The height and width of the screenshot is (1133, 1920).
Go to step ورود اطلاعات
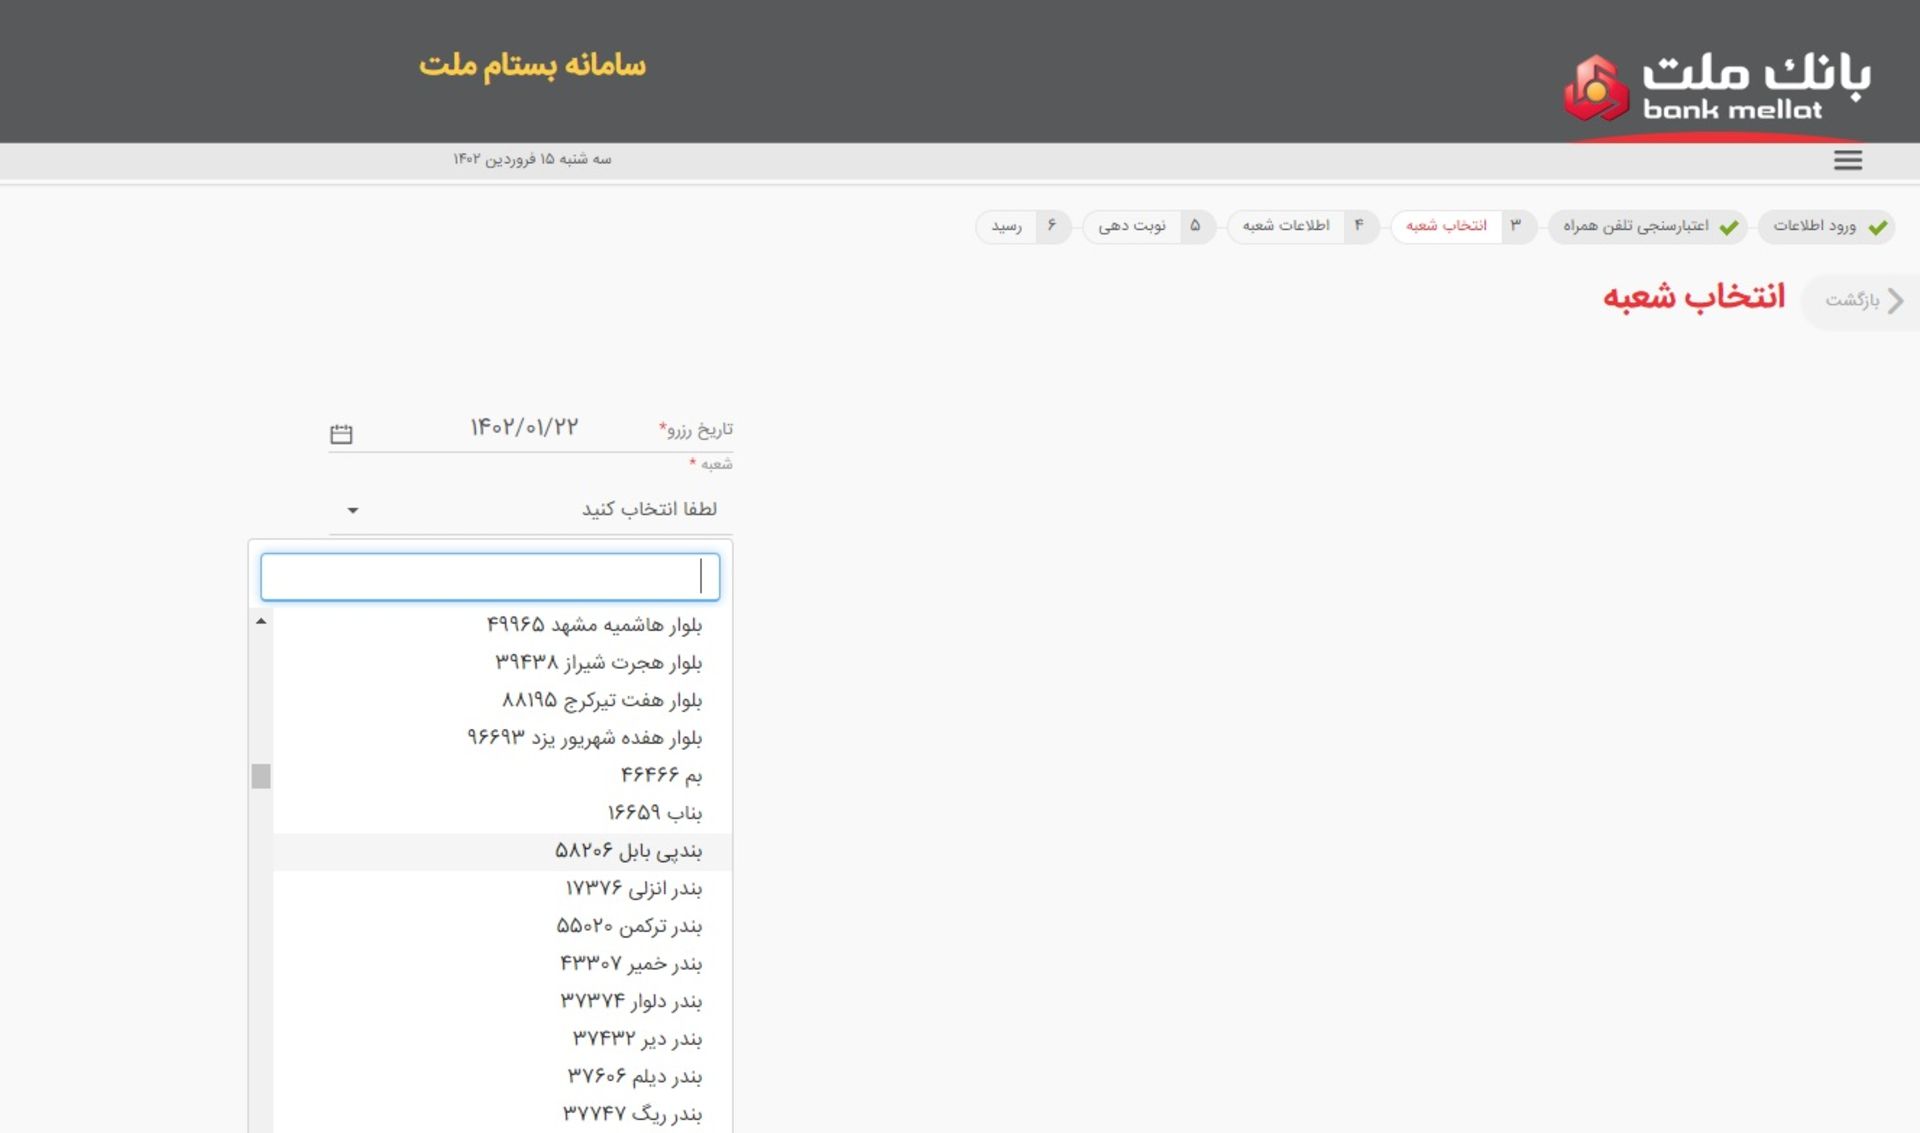[x=1826, y=226]
